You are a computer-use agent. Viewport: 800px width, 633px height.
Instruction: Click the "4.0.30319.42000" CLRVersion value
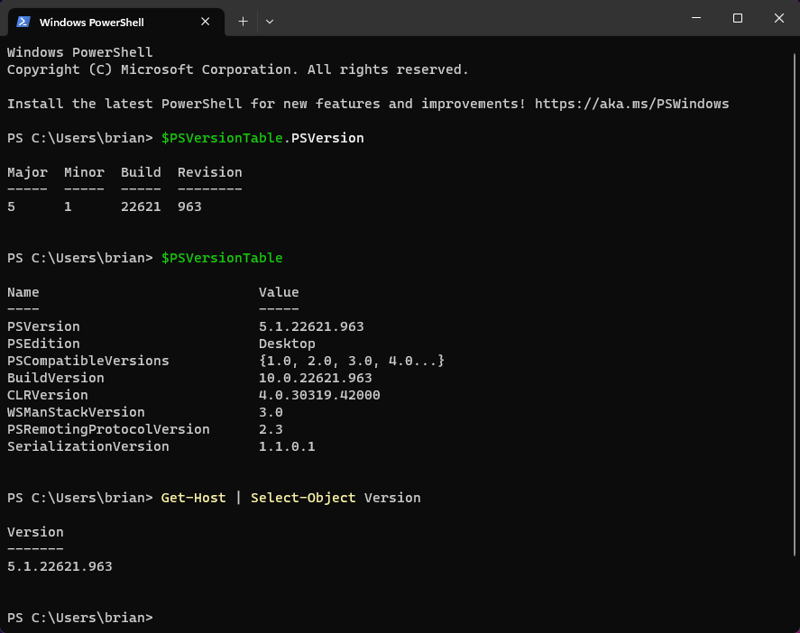coord(319,395)
